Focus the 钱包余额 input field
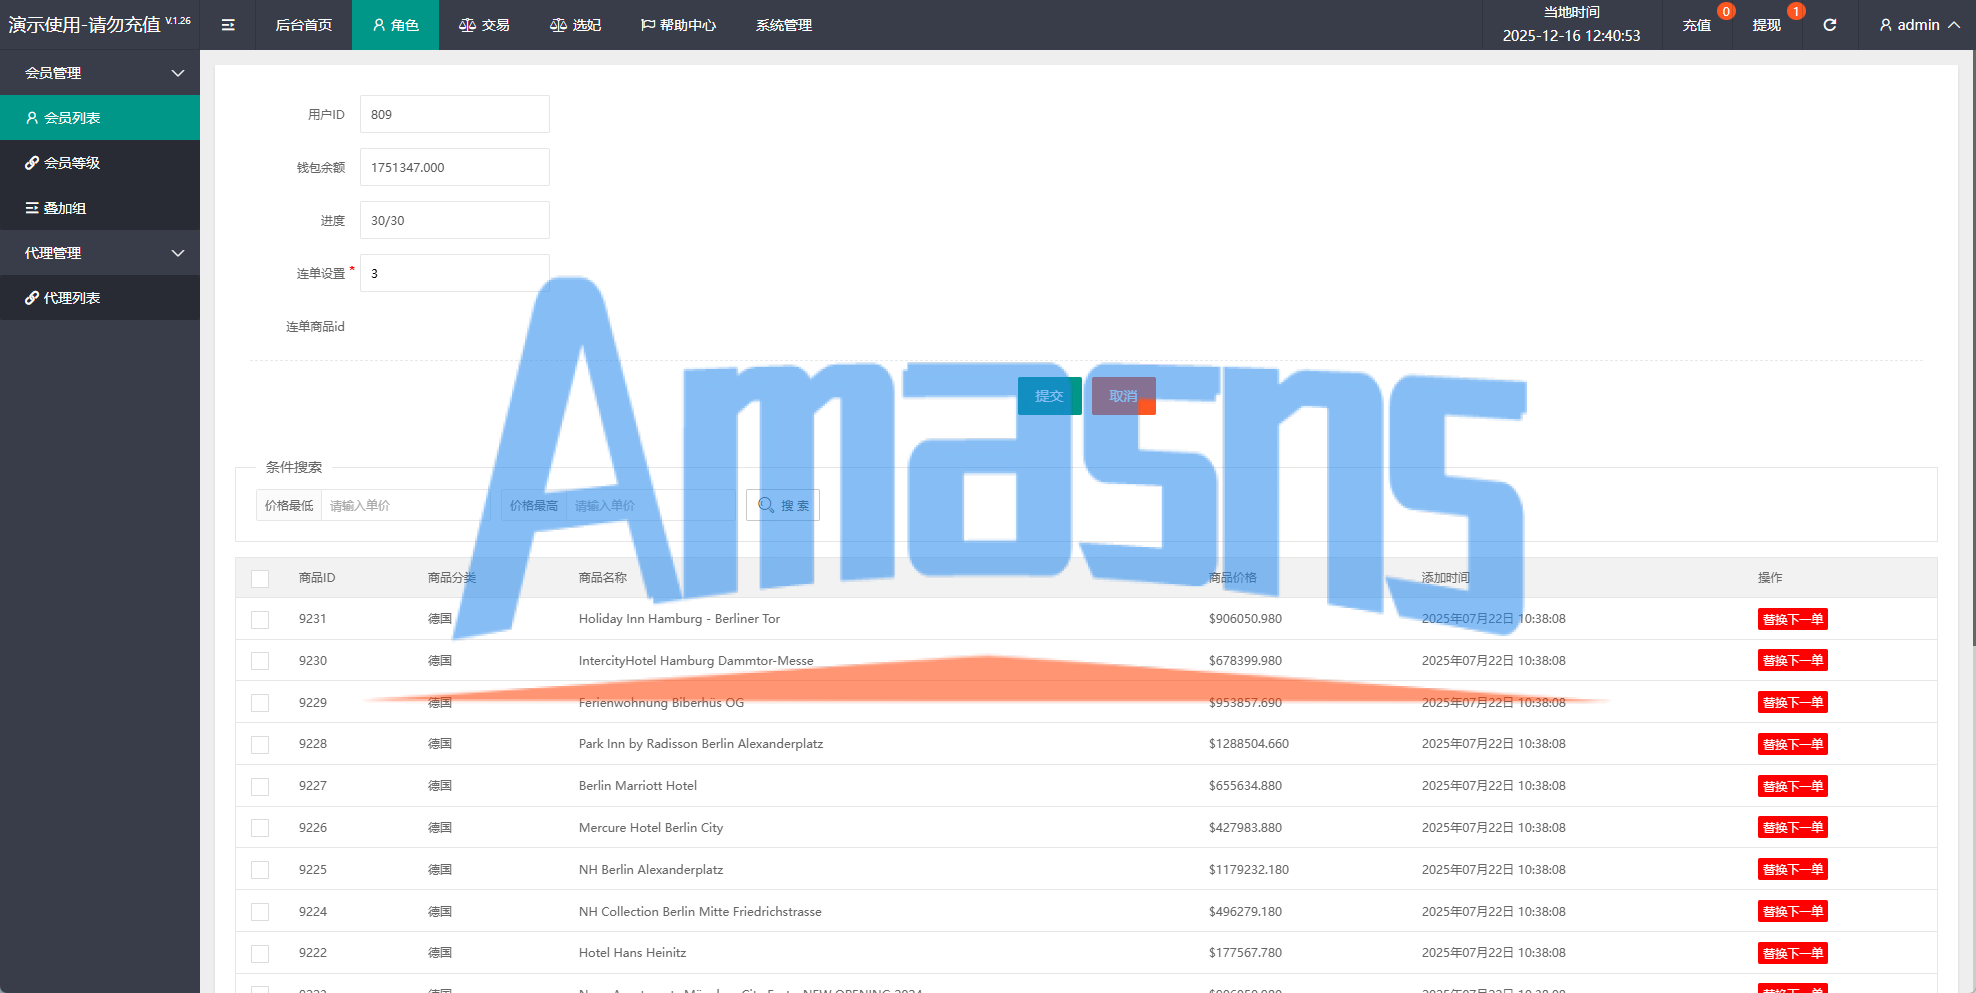The image size is (1976, 993). (x=455, y=167)
